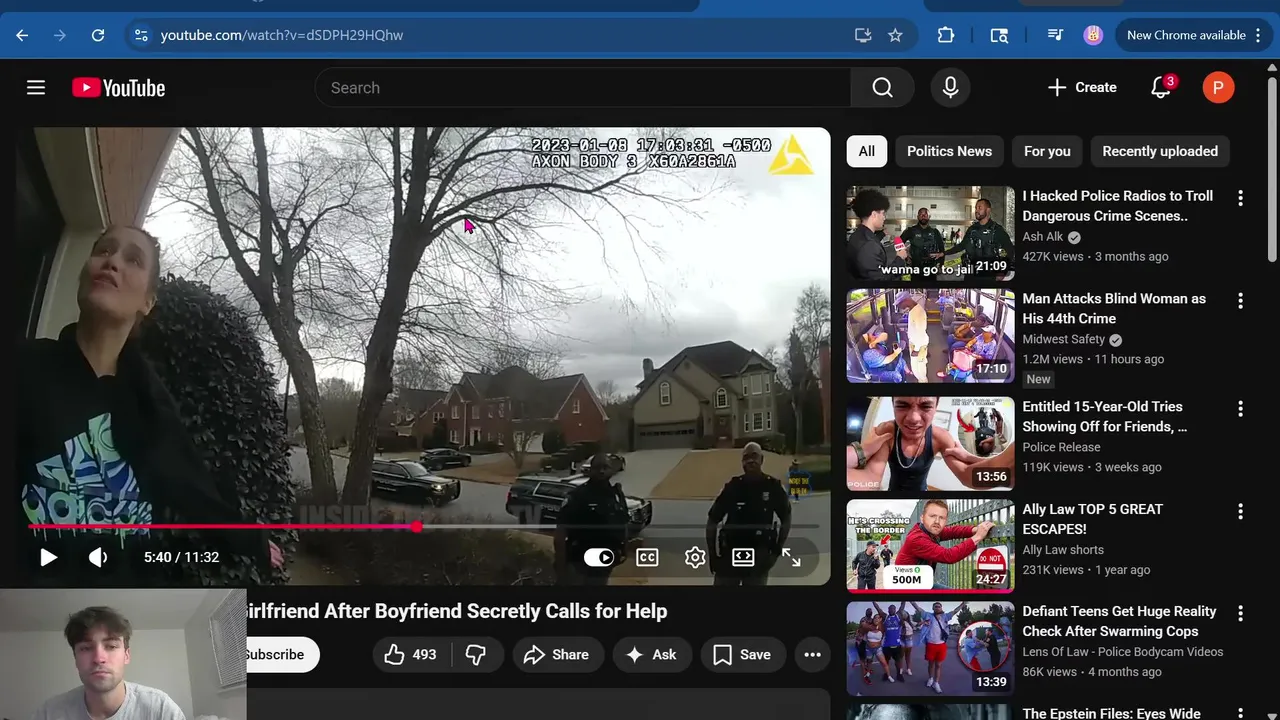Screen dimensions: 1280x720
Task: View site information icon in address bar
Action: click(x=140, y=35)
